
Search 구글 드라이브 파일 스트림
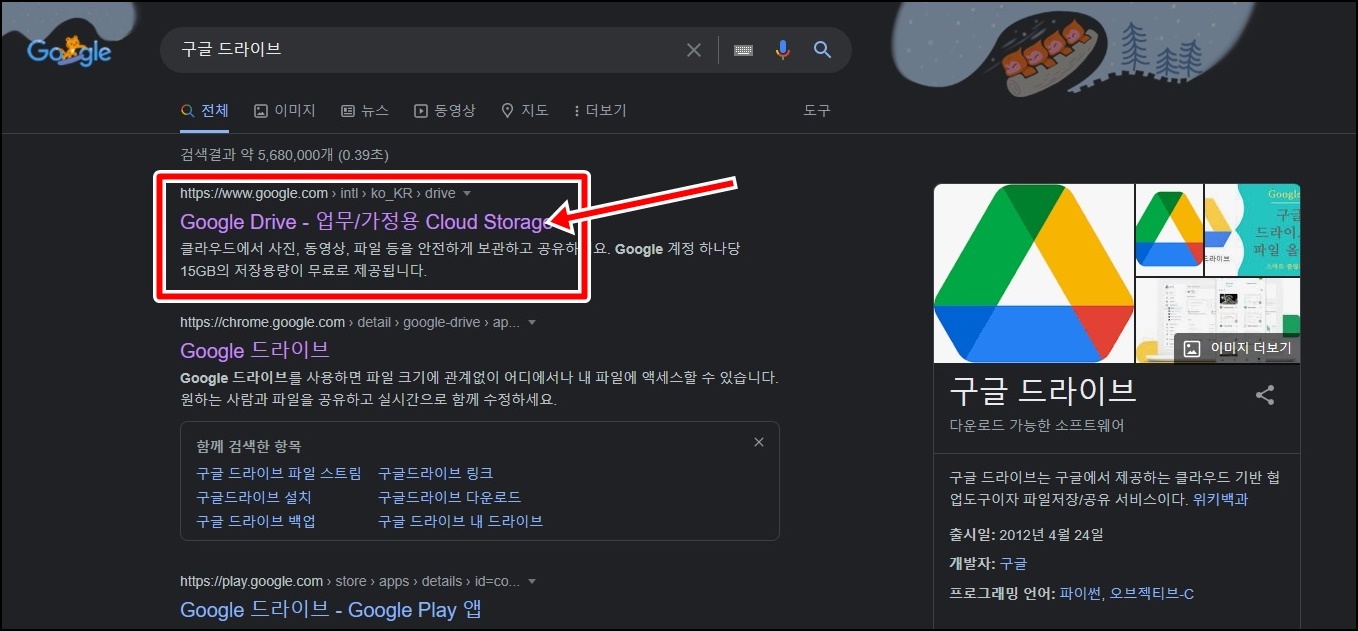279,473
